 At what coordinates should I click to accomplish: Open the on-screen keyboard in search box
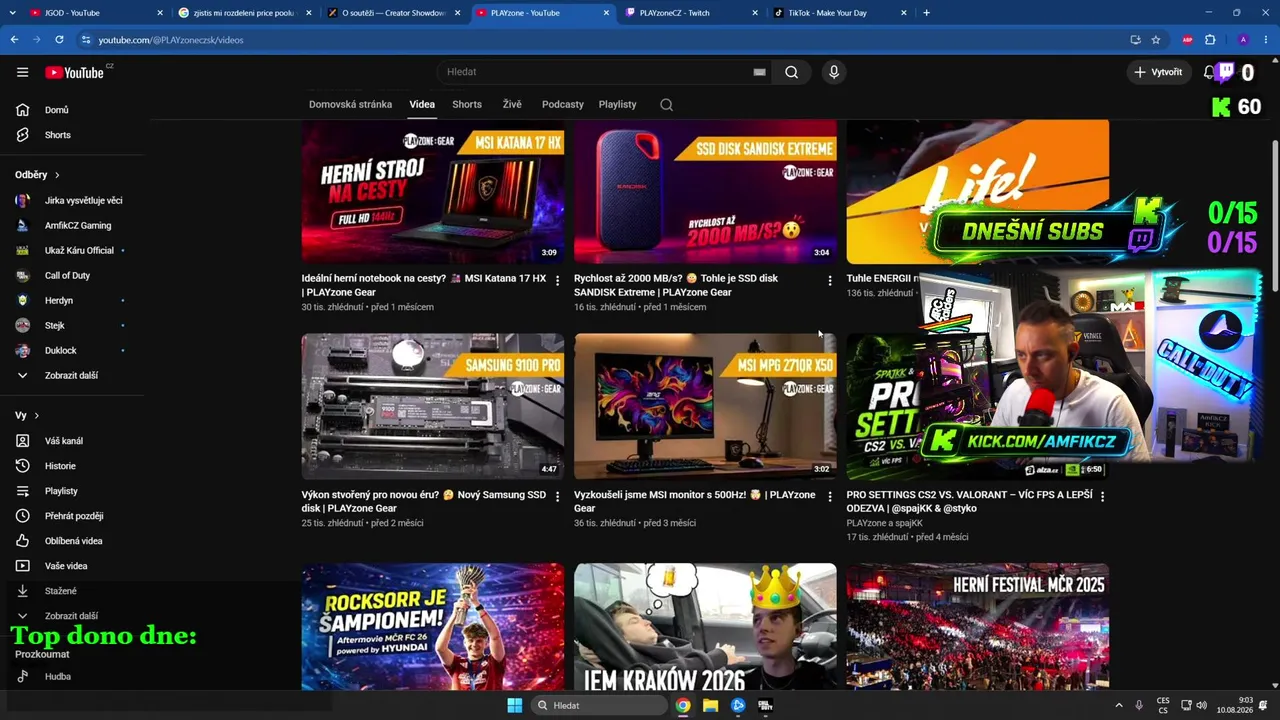tap(759, 72)
